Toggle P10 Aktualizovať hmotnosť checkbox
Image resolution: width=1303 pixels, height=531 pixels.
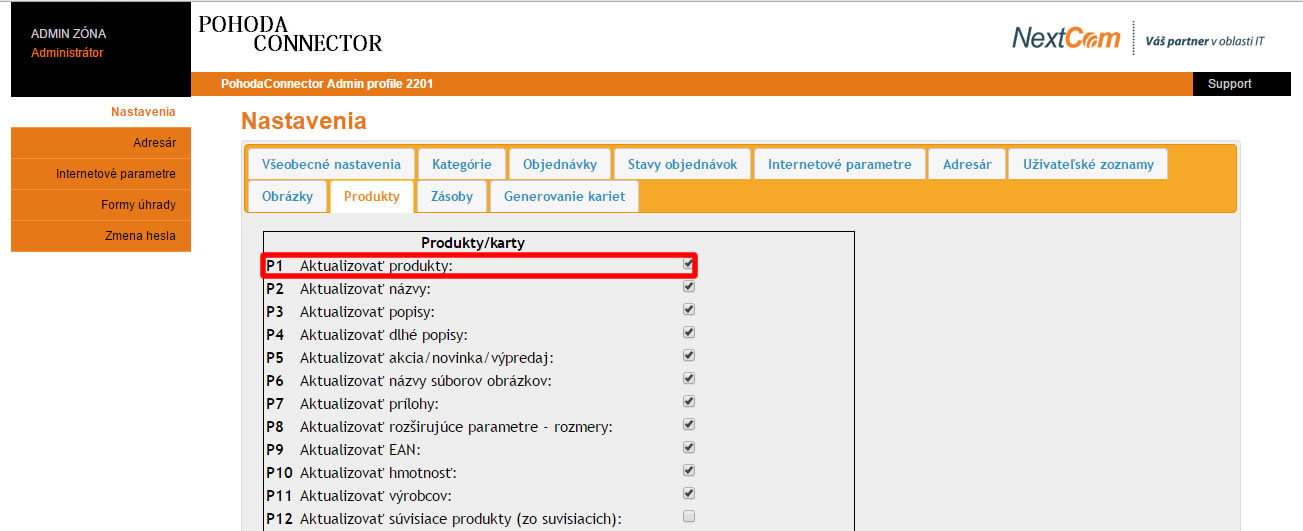[x=688, y=470]
